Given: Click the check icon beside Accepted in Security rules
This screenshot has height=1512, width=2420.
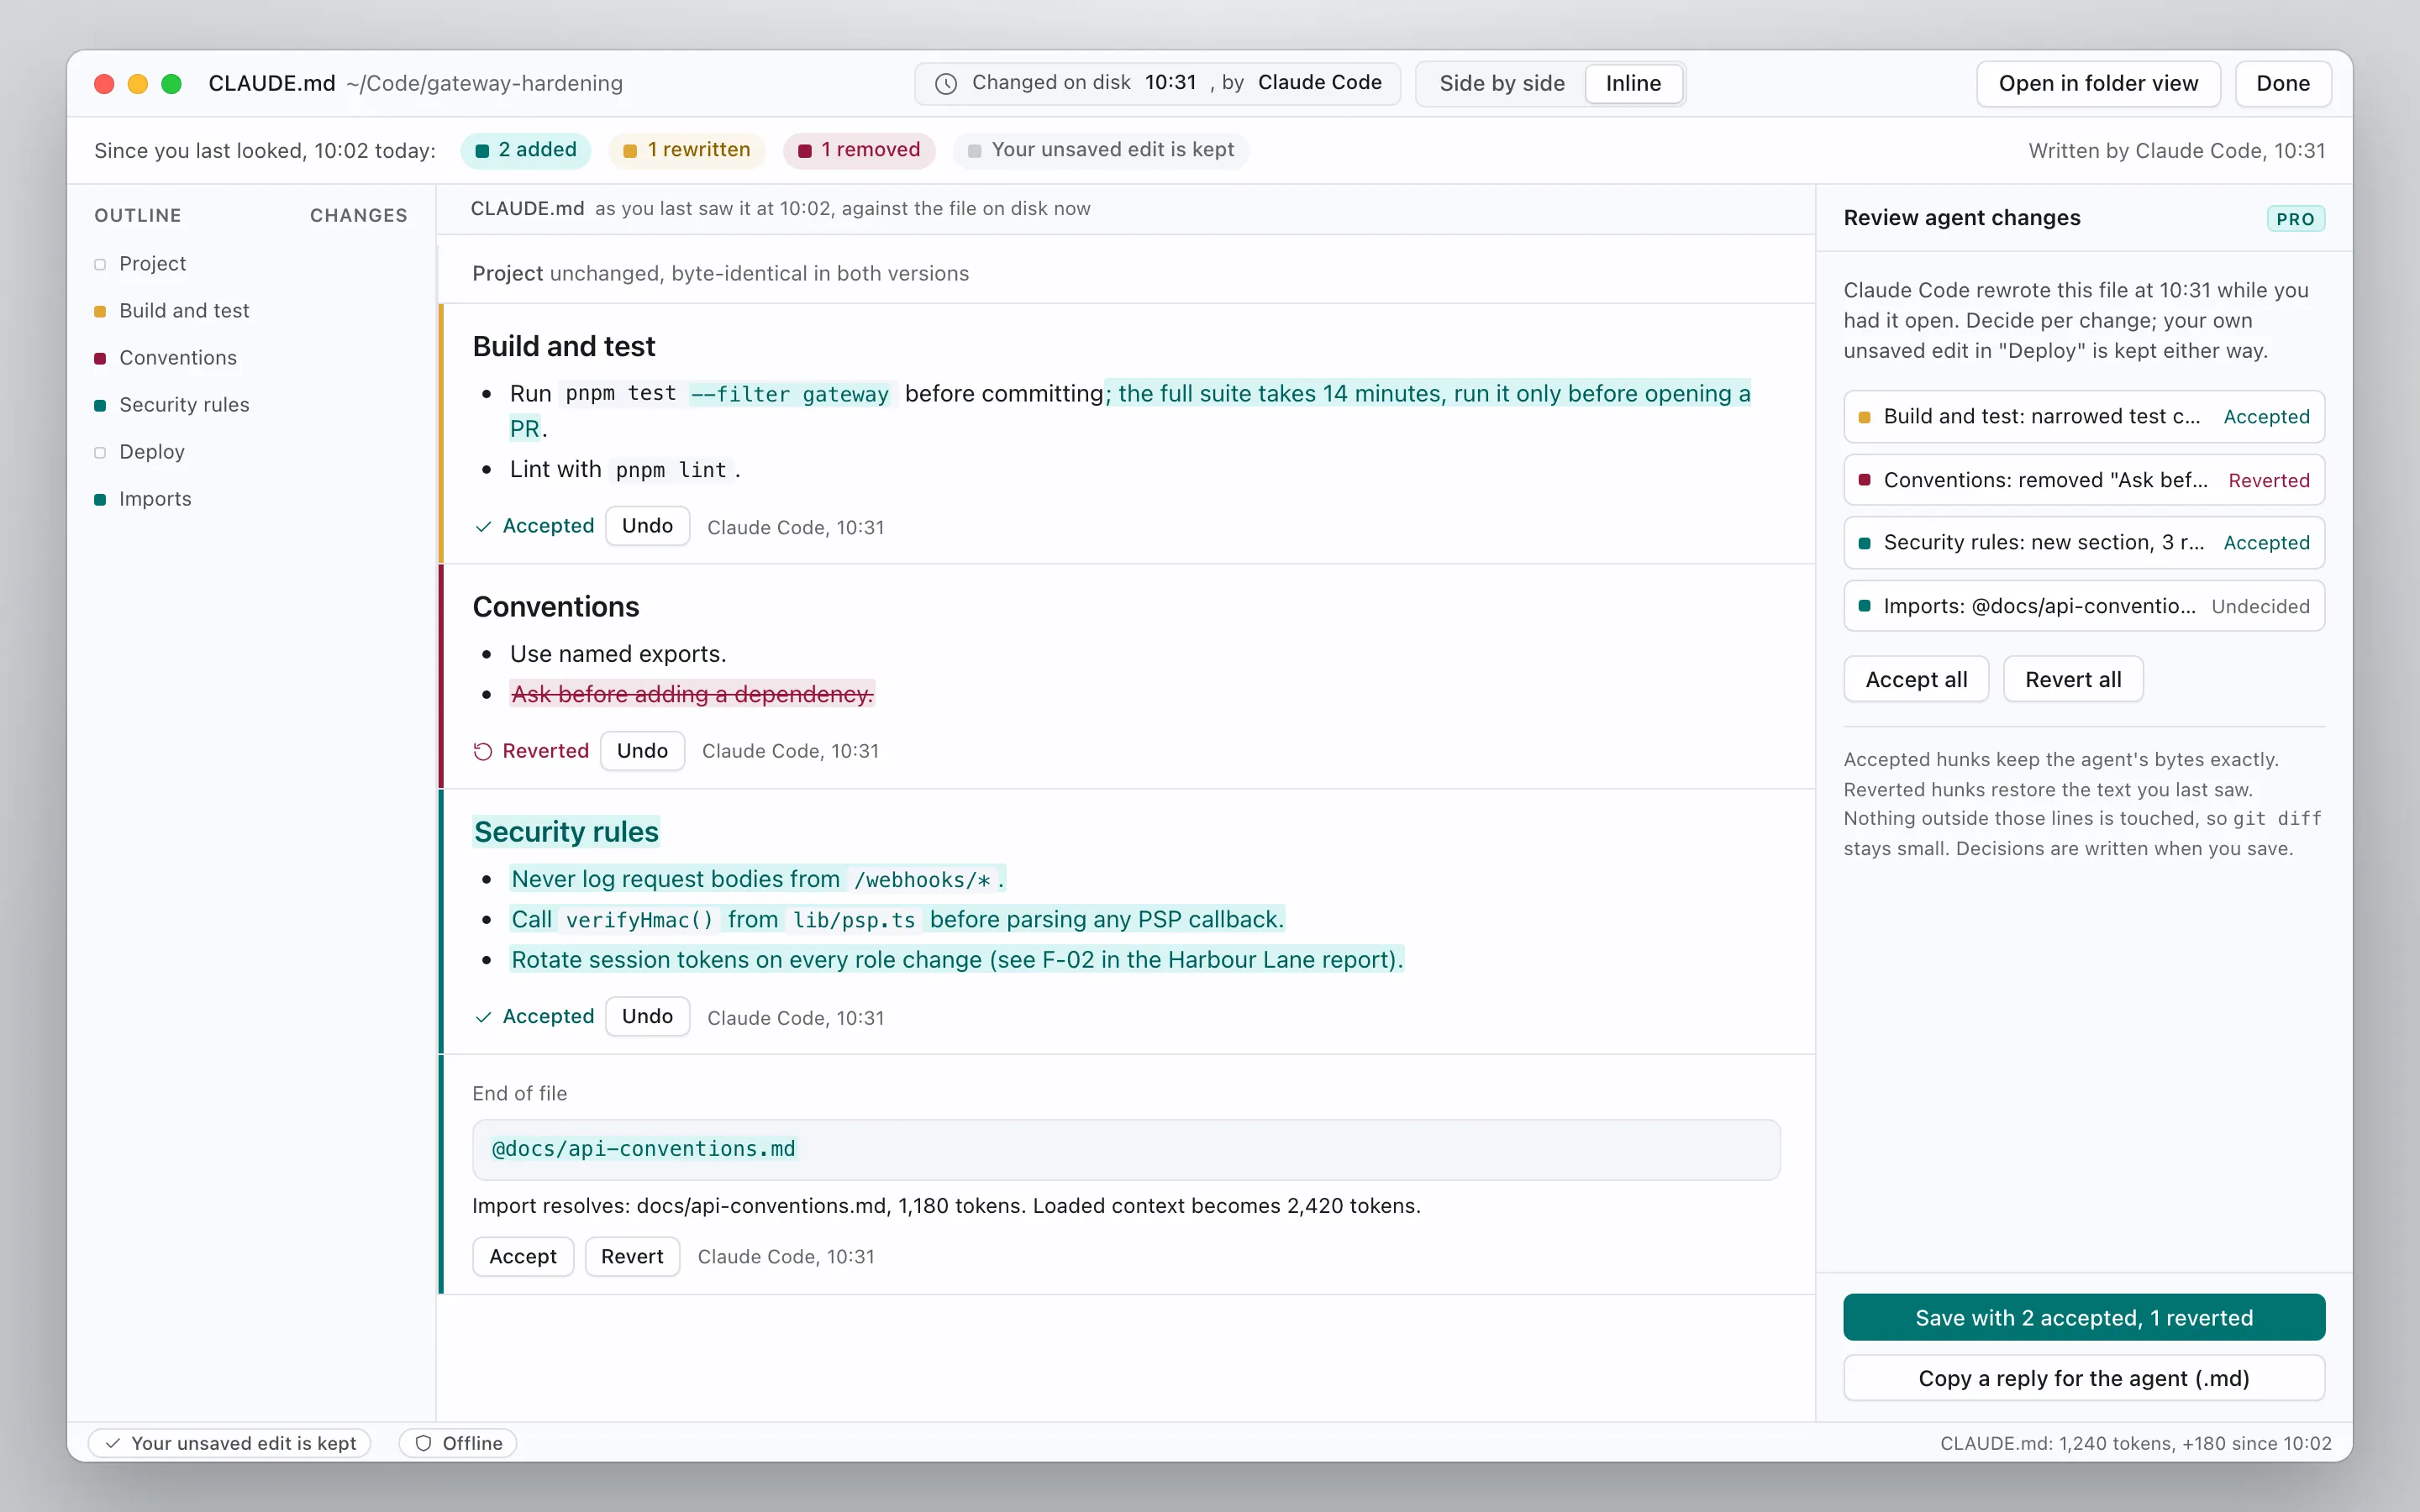Looking at the screenshot, I should pyautogui.click(x=483, y=1017).
